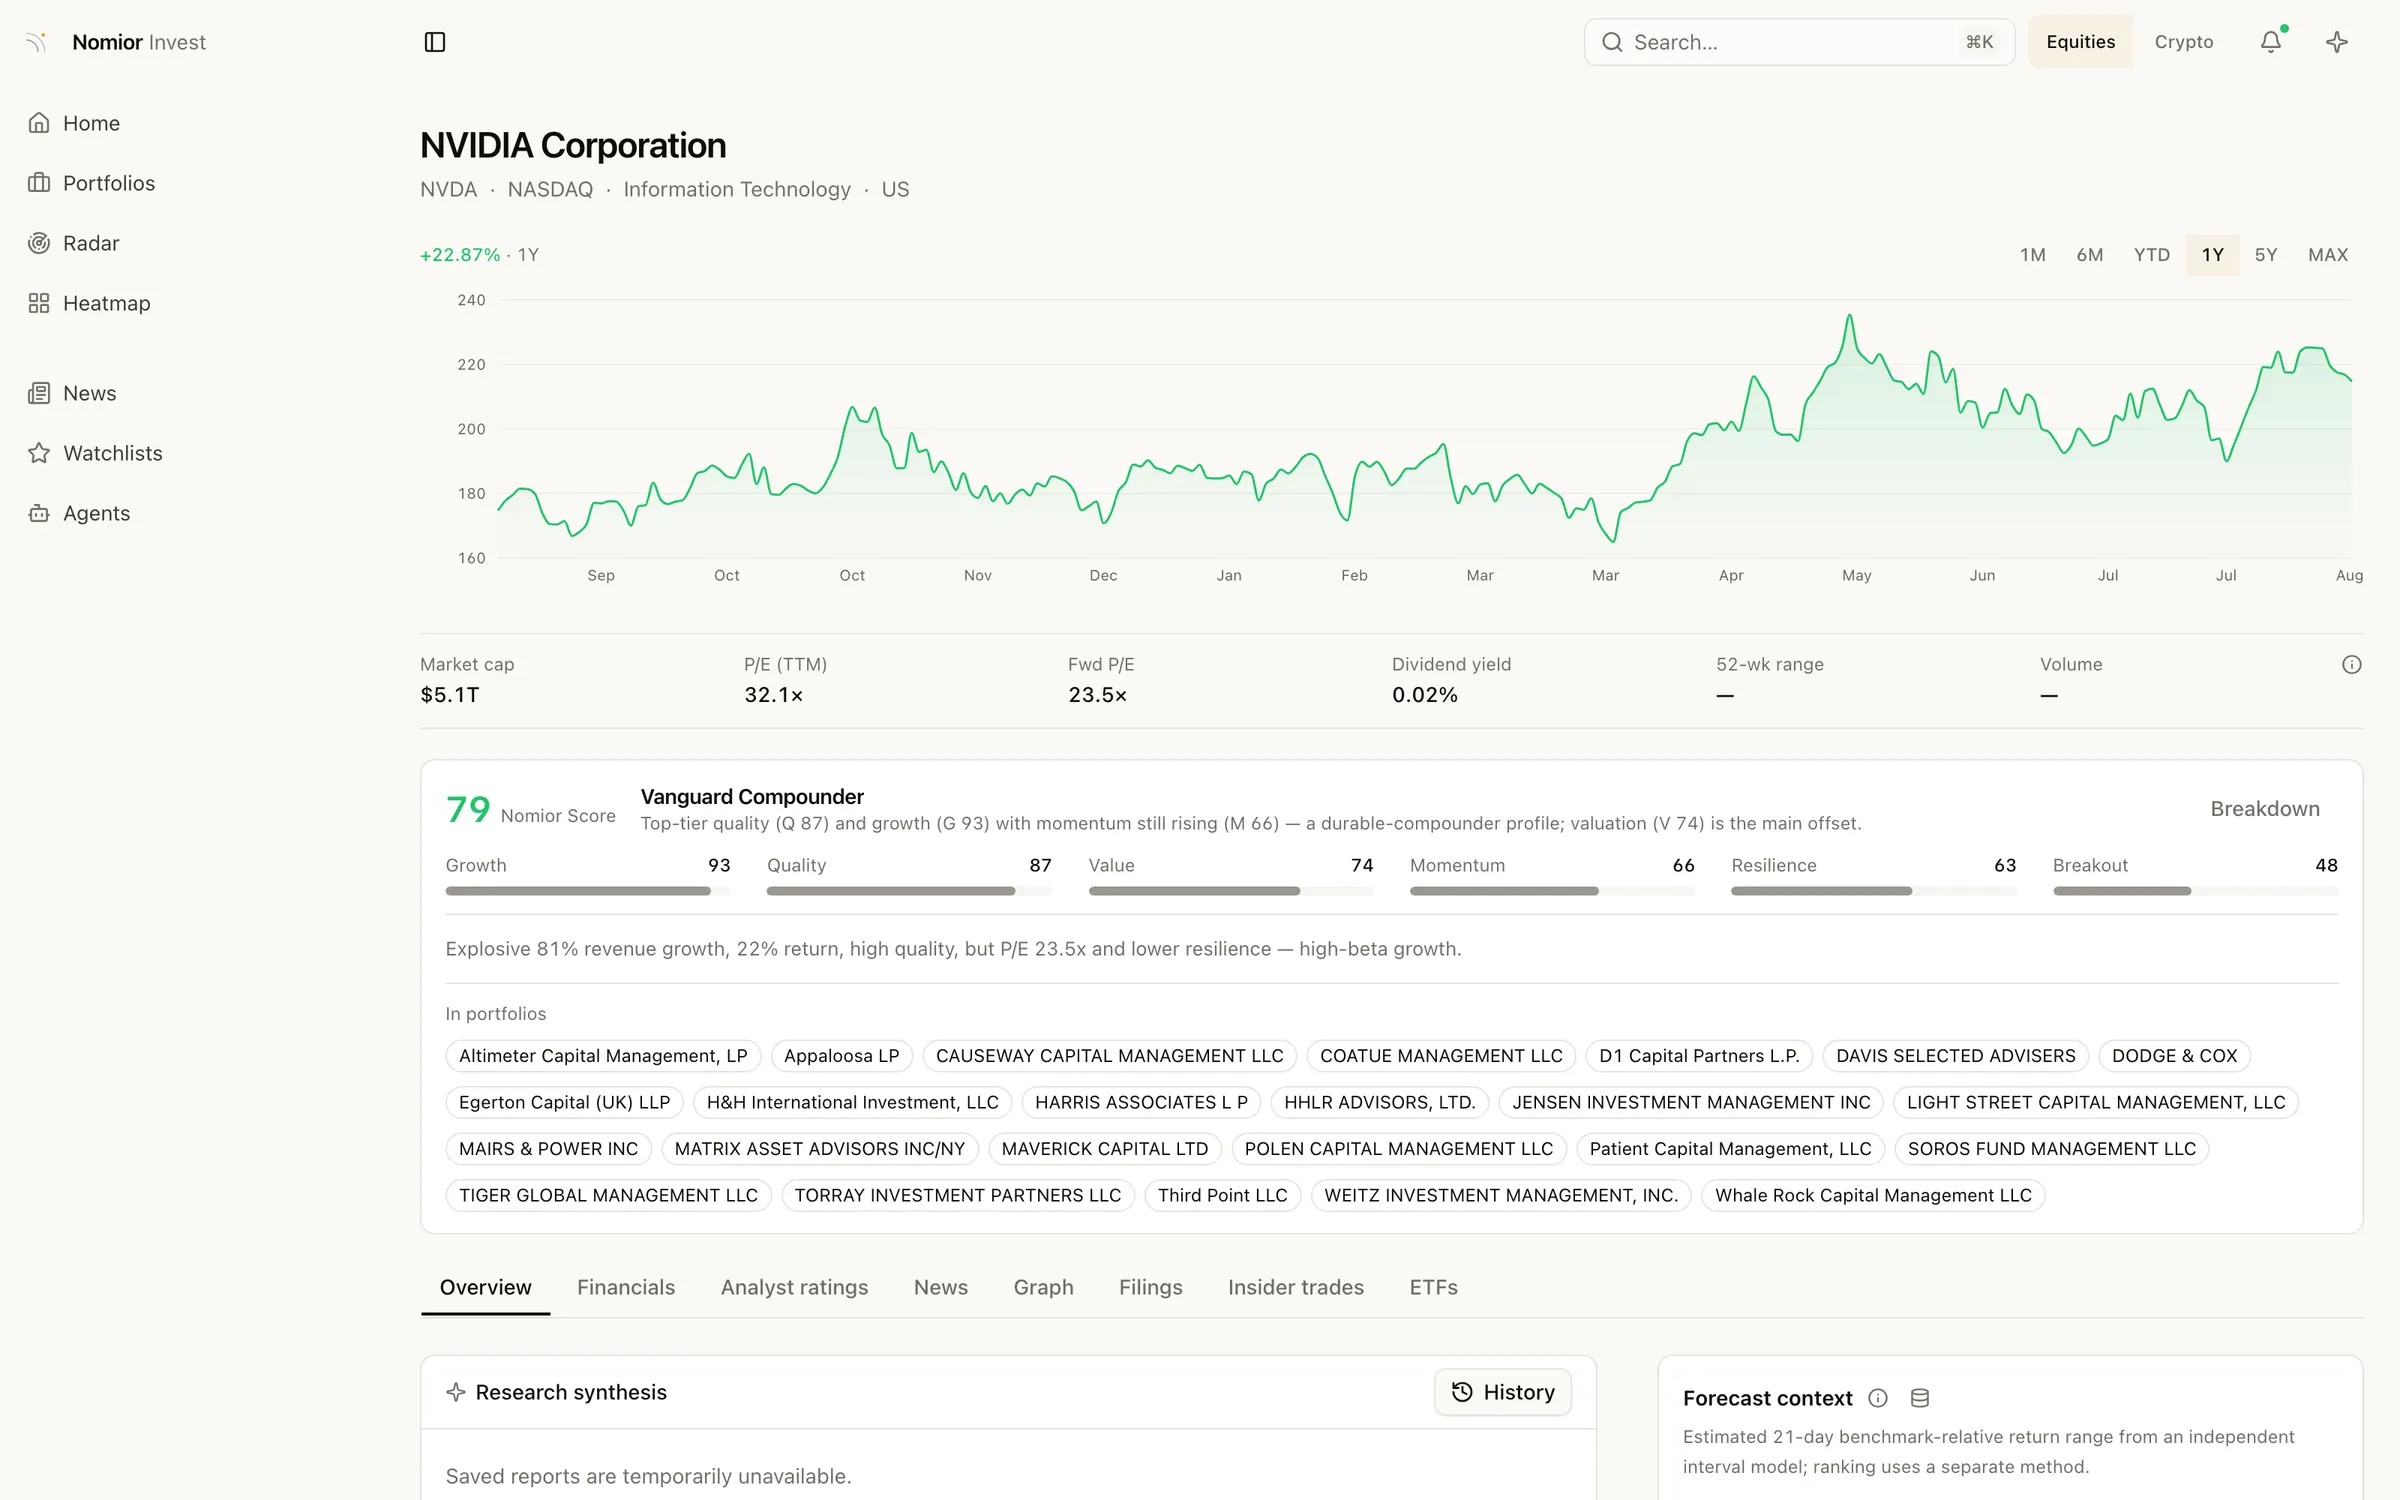The height and width of the screenshot is (1500, 2400).
Task: Open SOROS FUND MANAGEMENT LLC chip
Action: pyautogui.click(x=2051, y=1149)
